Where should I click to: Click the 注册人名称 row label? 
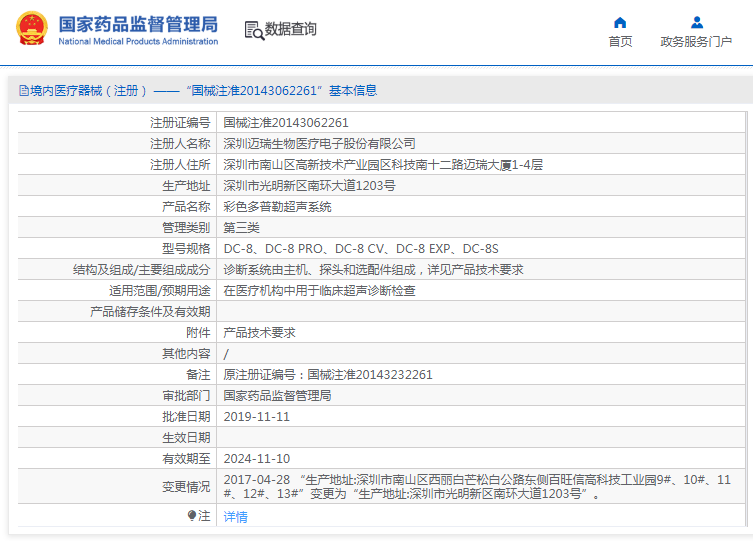point(180,144)
